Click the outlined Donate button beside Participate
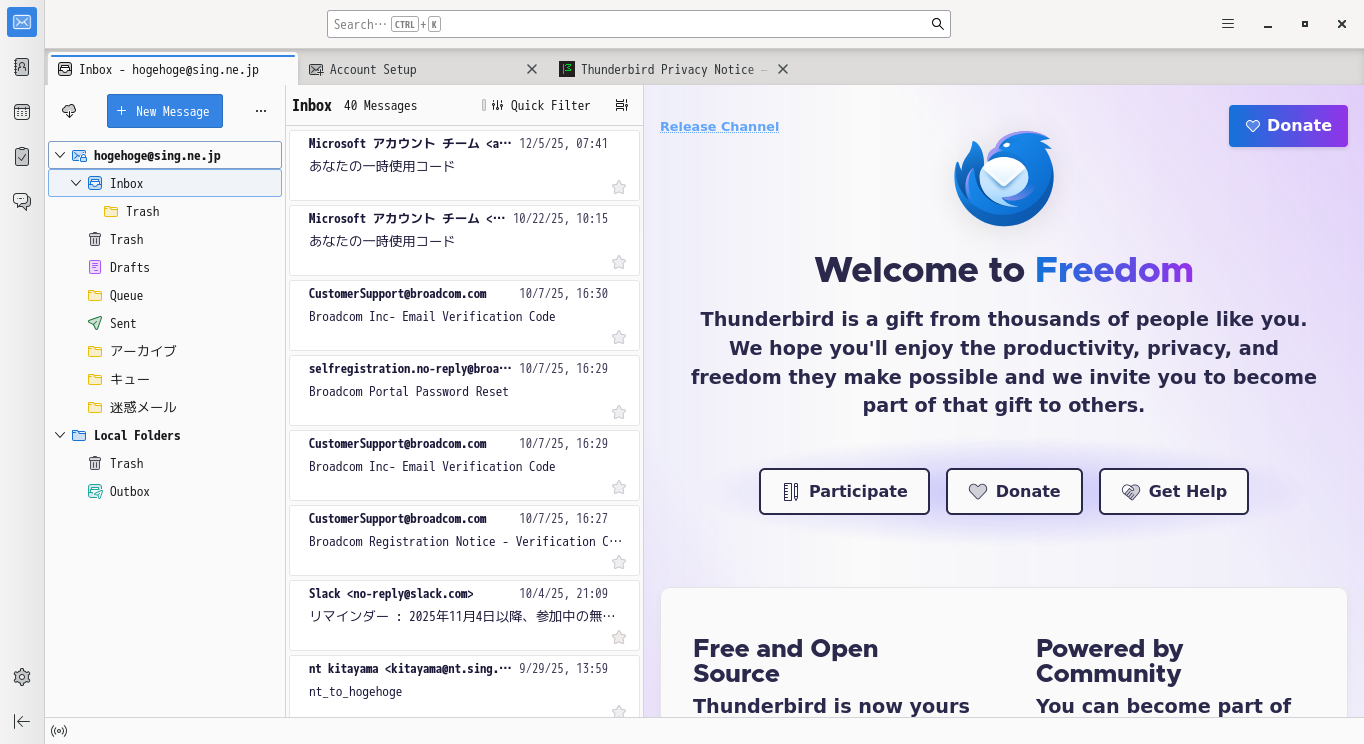Screen dimensions: 1364x744 tap(1014, 491)
